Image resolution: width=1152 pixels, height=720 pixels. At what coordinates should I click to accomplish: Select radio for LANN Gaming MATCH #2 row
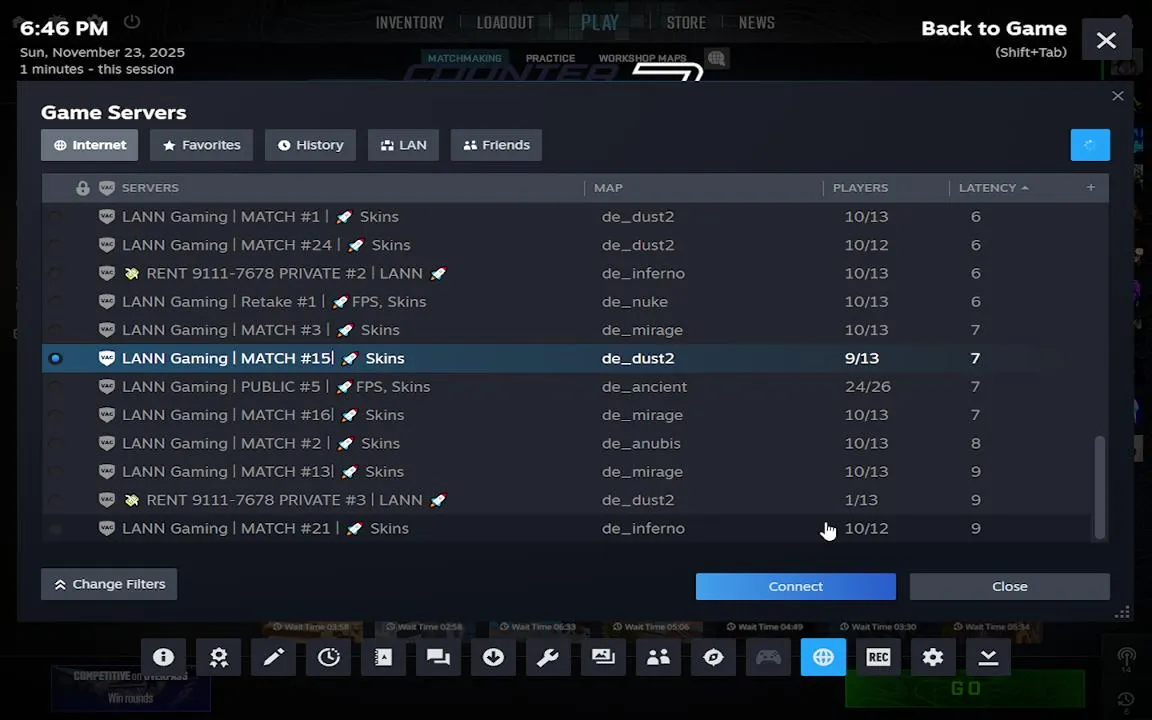(55, 443)
